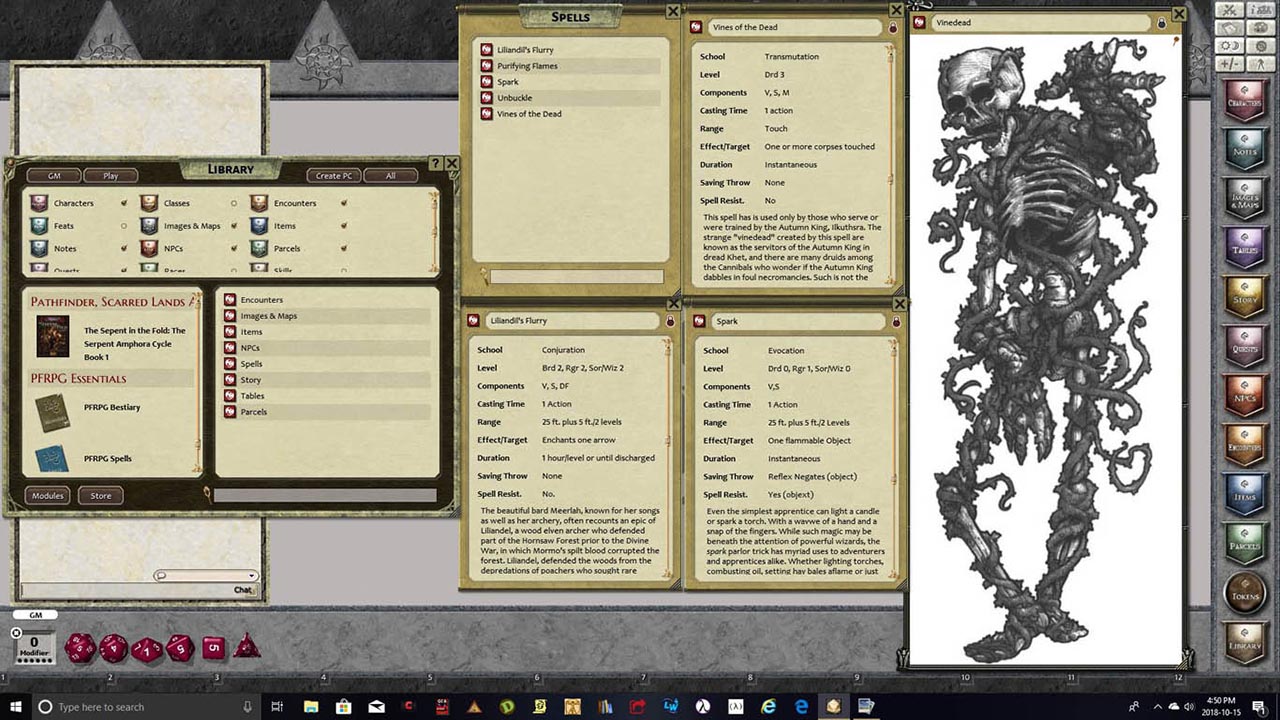Image resolution: width=1280 pixels, height=720 pixels.
Task: Click the Modules button in the Library
Action: (47, 495)
